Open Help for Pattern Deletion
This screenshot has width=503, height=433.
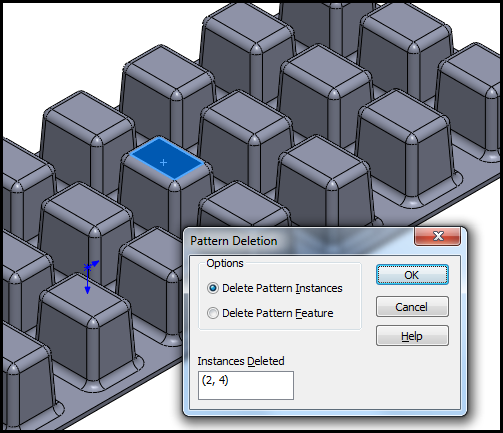tap(412, 336)
